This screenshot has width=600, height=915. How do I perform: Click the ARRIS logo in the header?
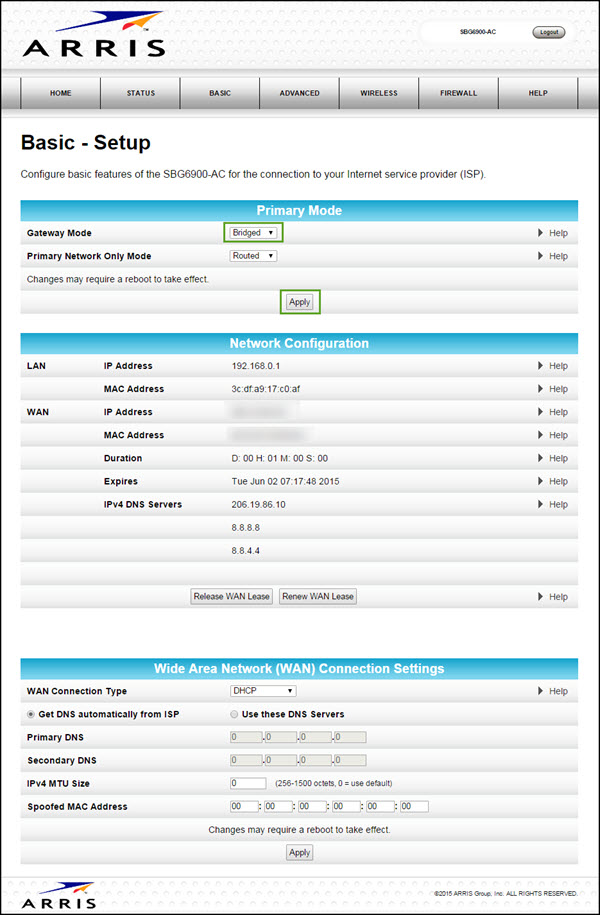93,35
